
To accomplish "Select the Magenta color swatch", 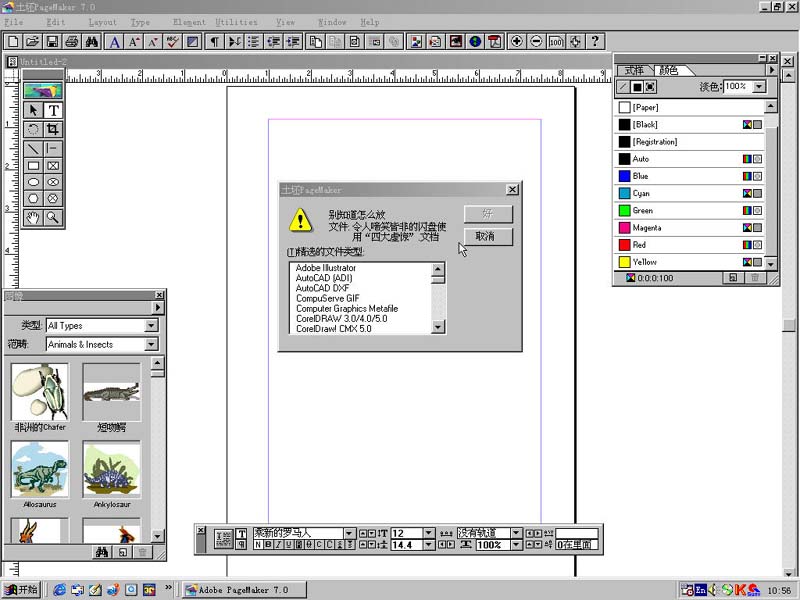I will pos(624,228).
